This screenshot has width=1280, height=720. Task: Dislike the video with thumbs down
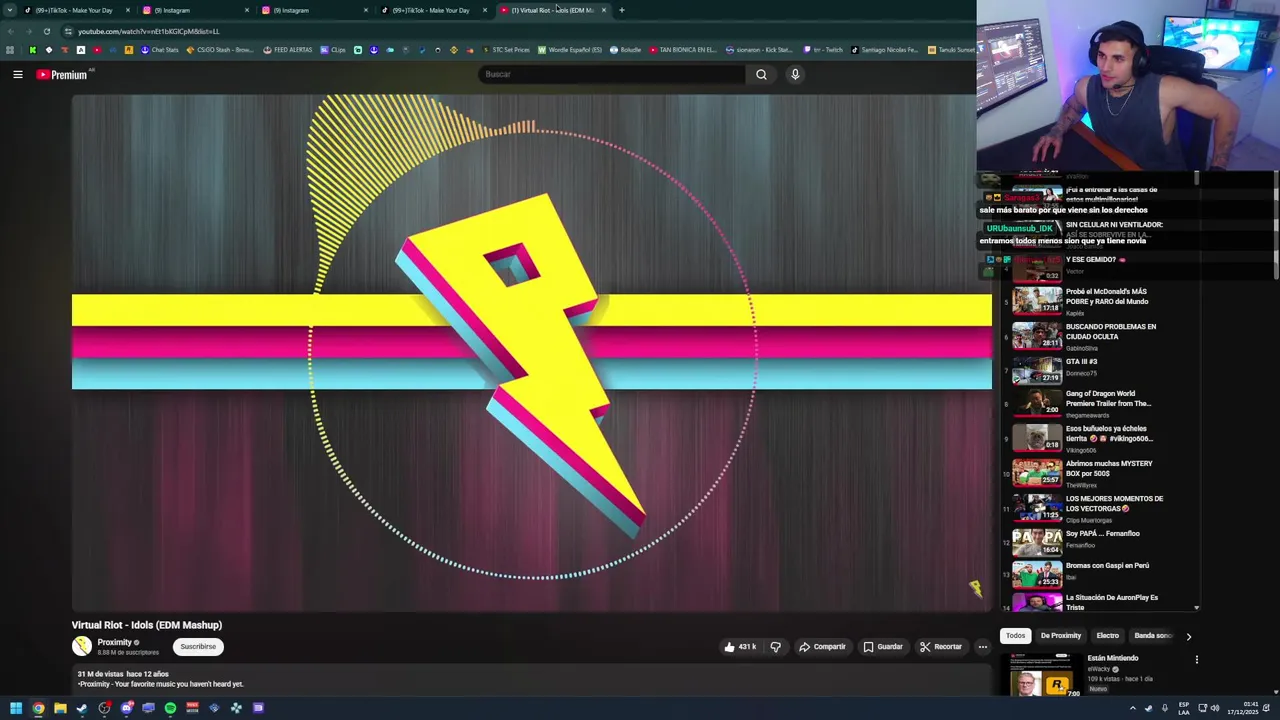coord(775,647)
